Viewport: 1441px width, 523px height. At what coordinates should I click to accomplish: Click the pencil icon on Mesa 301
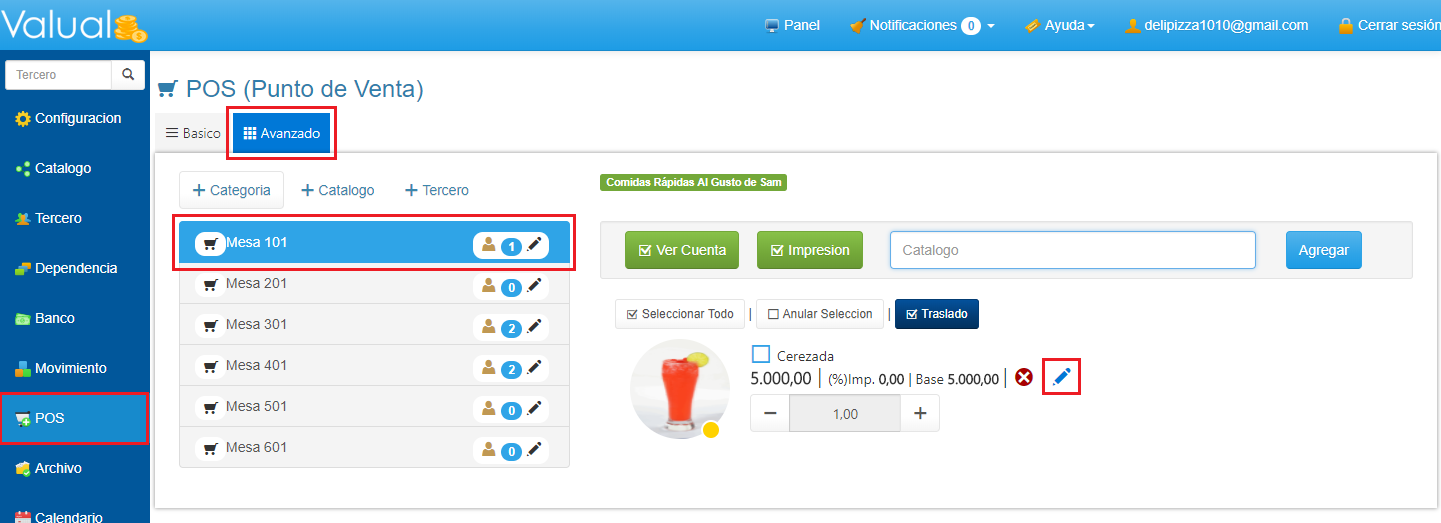[535, 326]
